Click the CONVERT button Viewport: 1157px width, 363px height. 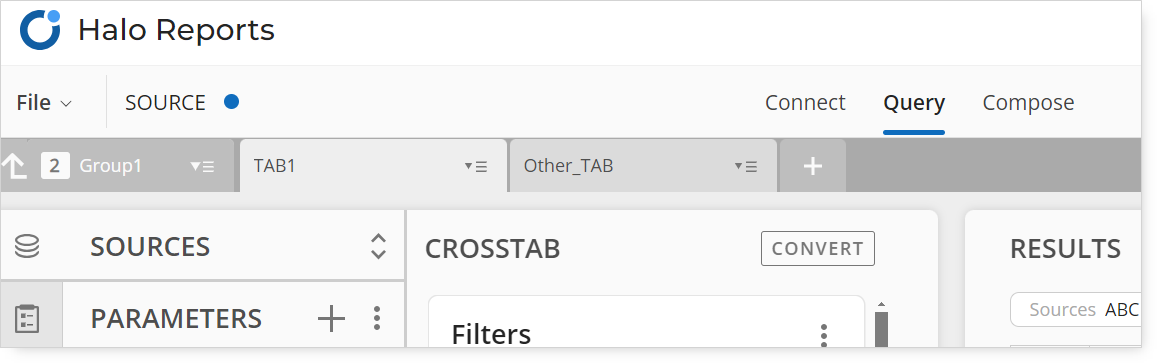[818, 249]
